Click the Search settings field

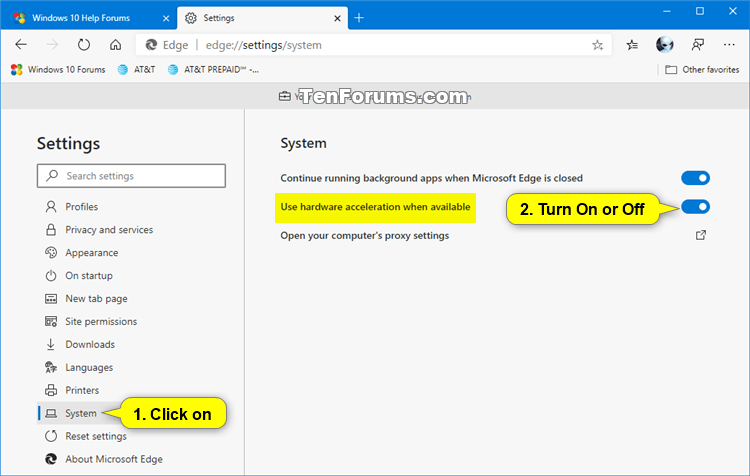(131, 176)
